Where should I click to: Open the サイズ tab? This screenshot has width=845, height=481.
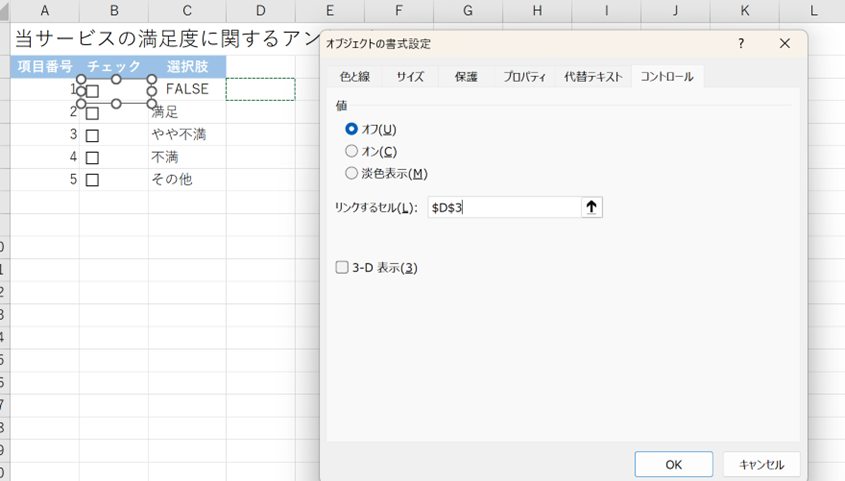tap(410, 77)
